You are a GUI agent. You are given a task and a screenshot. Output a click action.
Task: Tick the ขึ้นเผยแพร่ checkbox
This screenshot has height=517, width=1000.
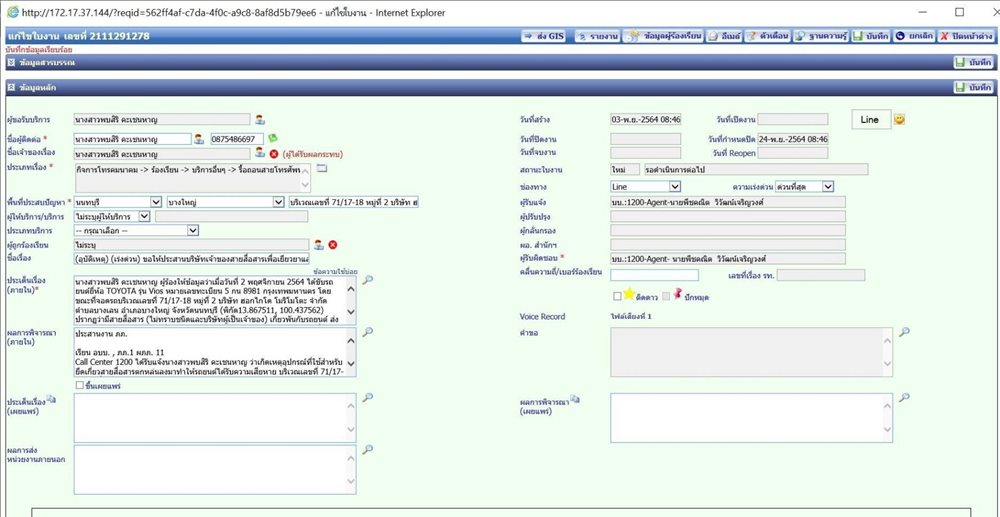point(80,385)
